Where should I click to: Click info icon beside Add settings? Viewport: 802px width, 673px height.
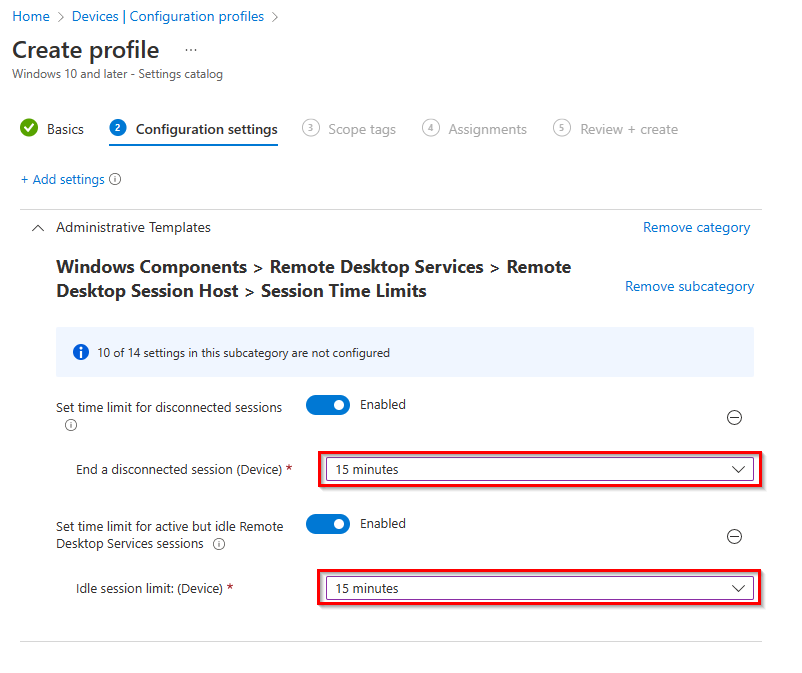pos(115,180)
